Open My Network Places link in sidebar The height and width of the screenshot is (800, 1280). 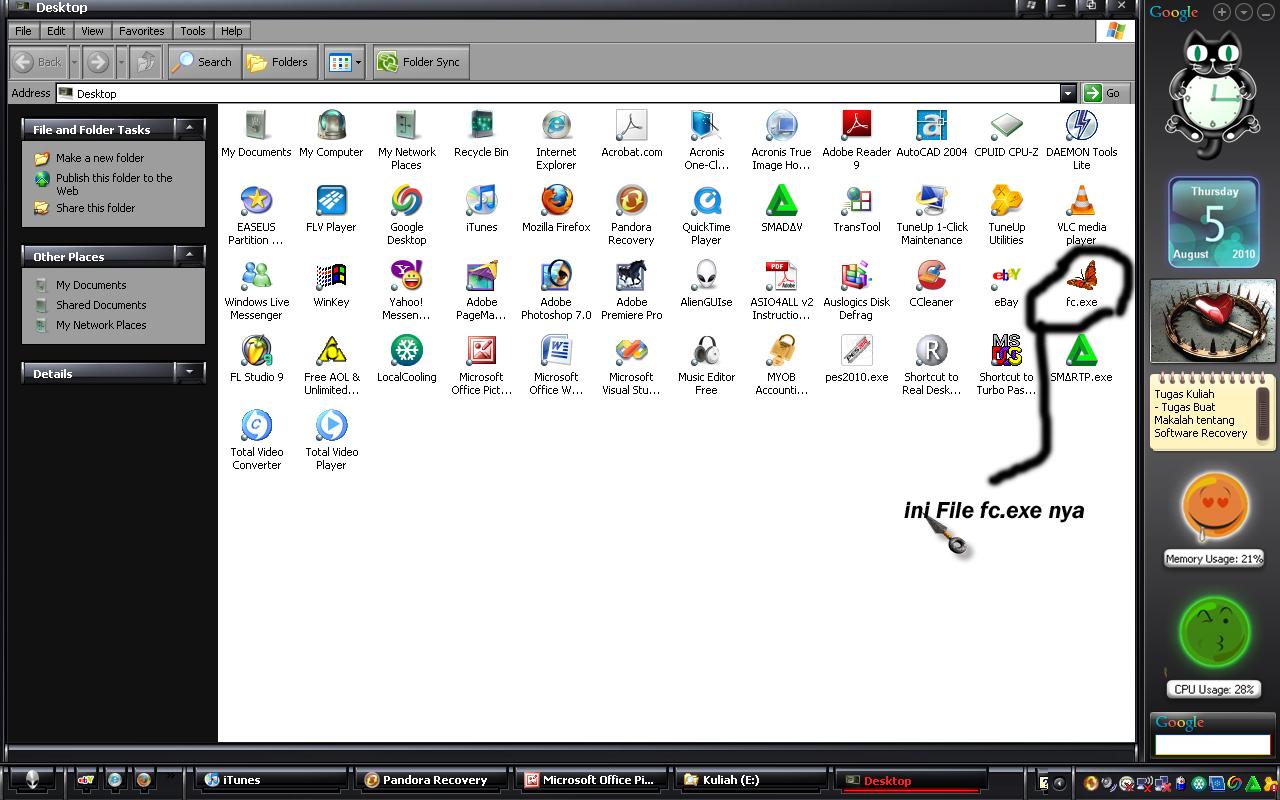tap(101, 325)
